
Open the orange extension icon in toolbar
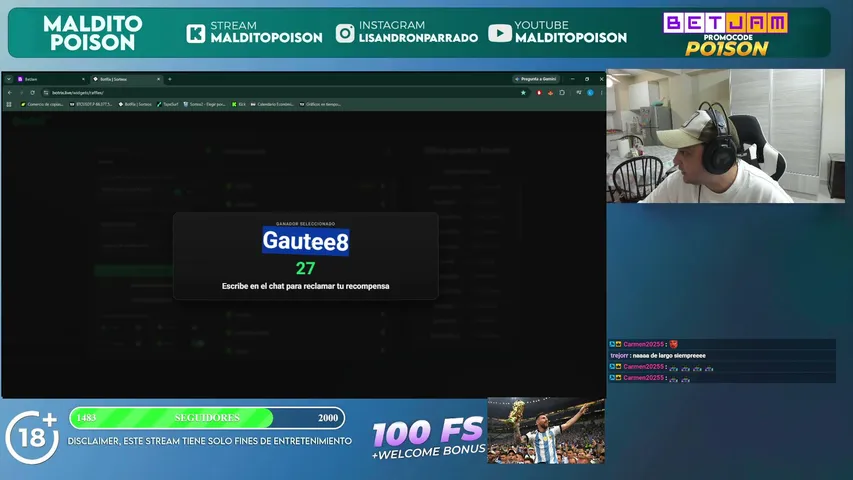click(551, 93)
